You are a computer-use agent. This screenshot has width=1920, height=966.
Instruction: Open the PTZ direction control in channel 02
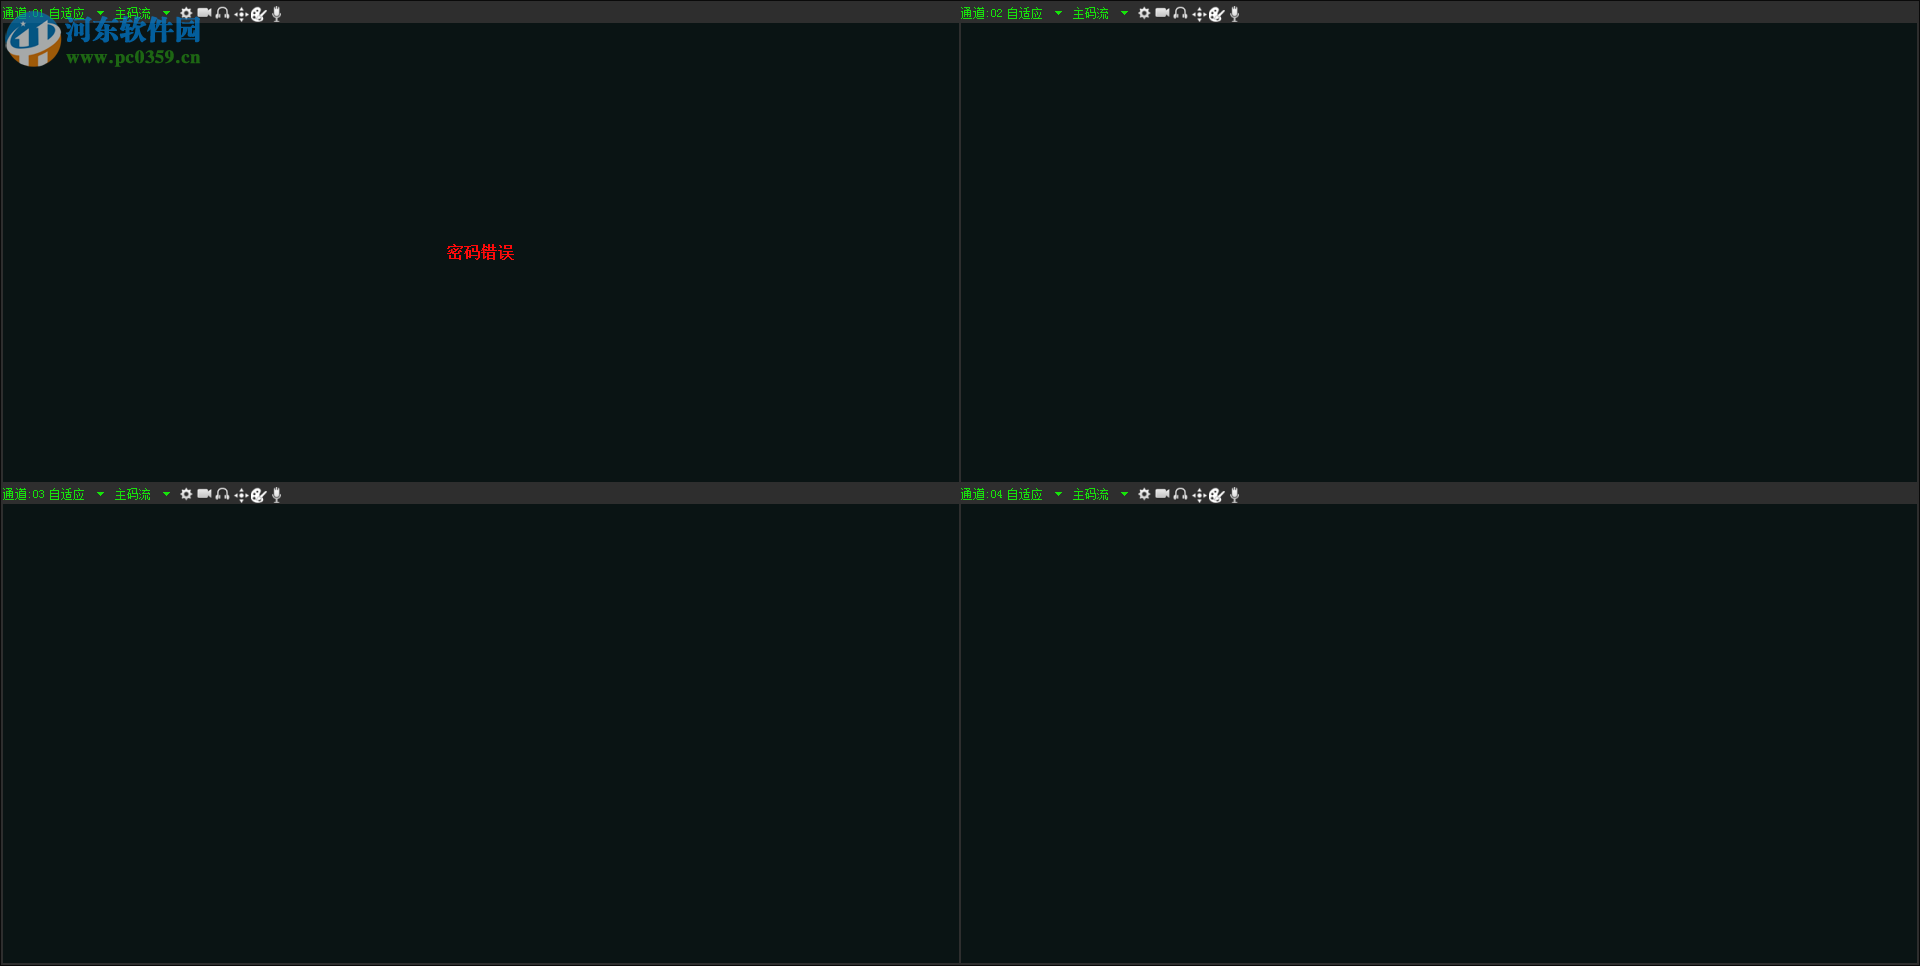pos(1199,14)
